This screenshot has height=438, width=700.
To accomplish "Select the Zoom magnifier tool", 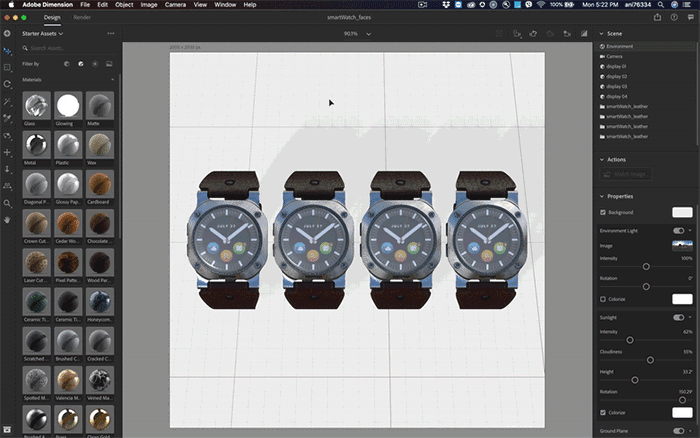I will (x=7, y=203).
